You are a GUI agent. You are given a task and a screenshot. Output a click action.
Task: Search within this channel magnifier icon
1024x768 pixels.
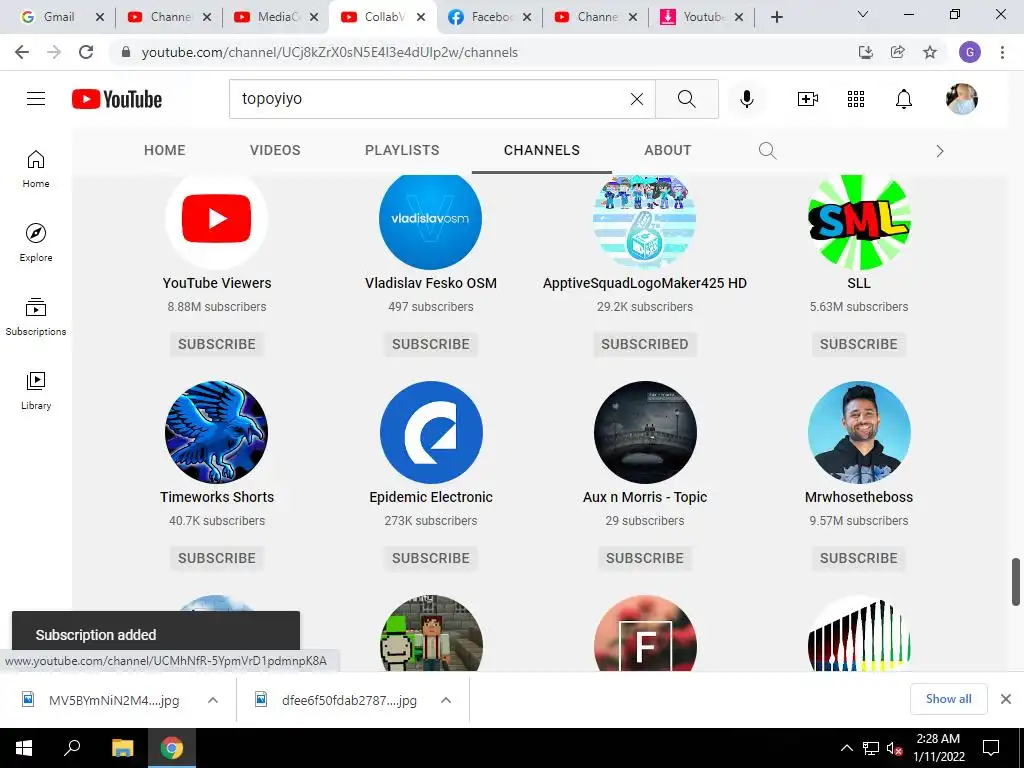coord(767,151)
